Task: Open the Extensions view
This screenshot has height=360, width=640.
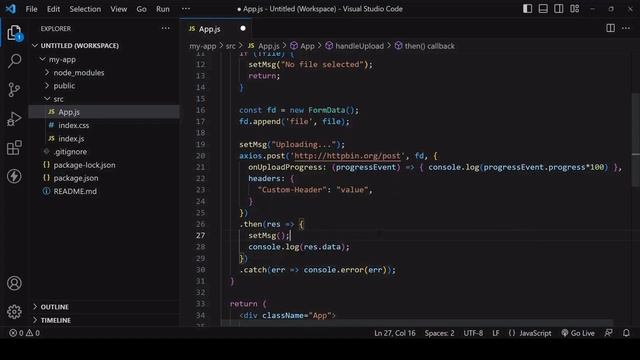Action: pos(14,147)
